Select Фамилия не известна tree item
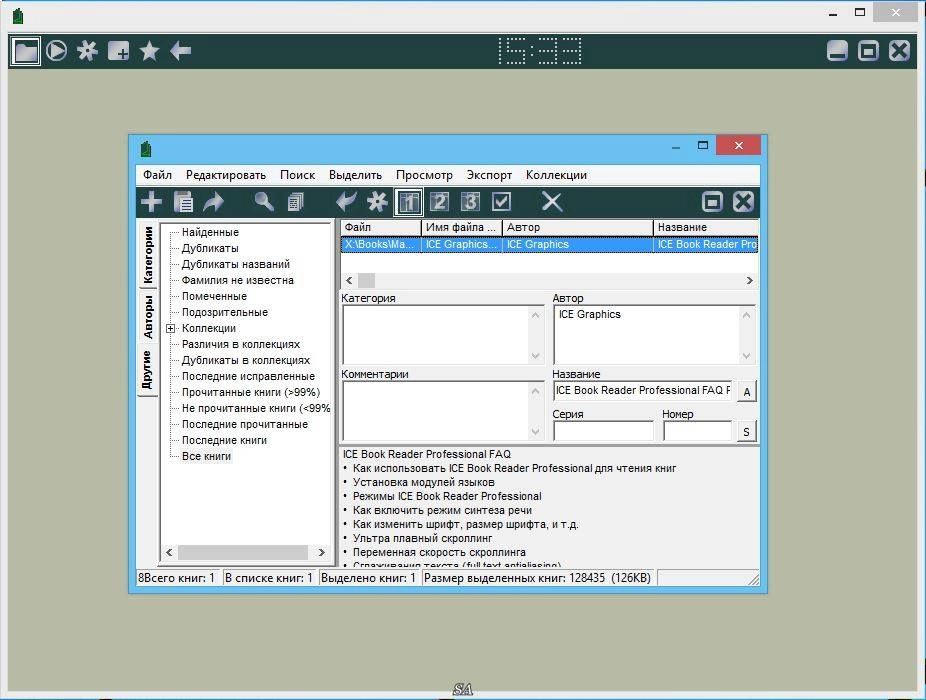 point(237,280)
